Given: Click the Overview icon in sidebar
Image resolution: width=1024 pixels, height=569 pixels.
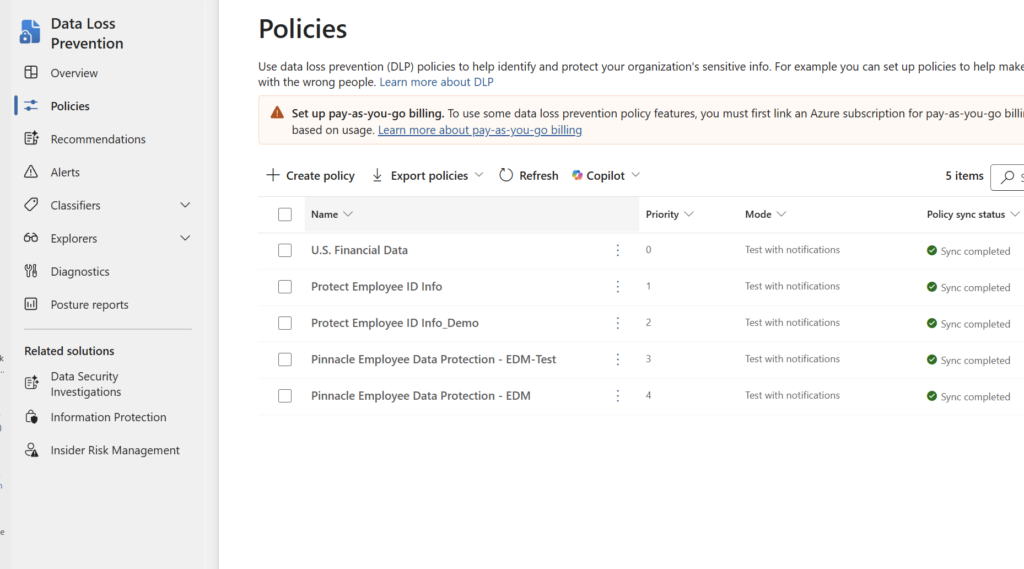Looking at the screenshot, I should click(31, 73).
